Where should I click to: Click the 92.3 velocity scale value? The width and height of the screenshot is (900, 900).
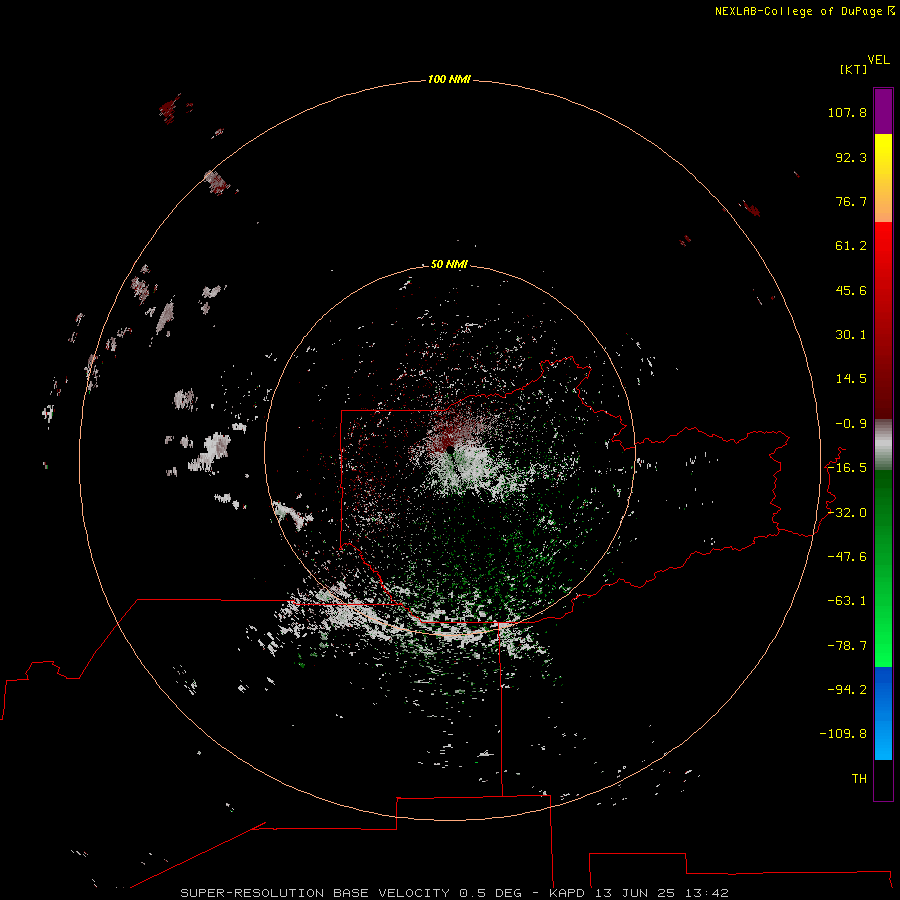pos(851,157)
